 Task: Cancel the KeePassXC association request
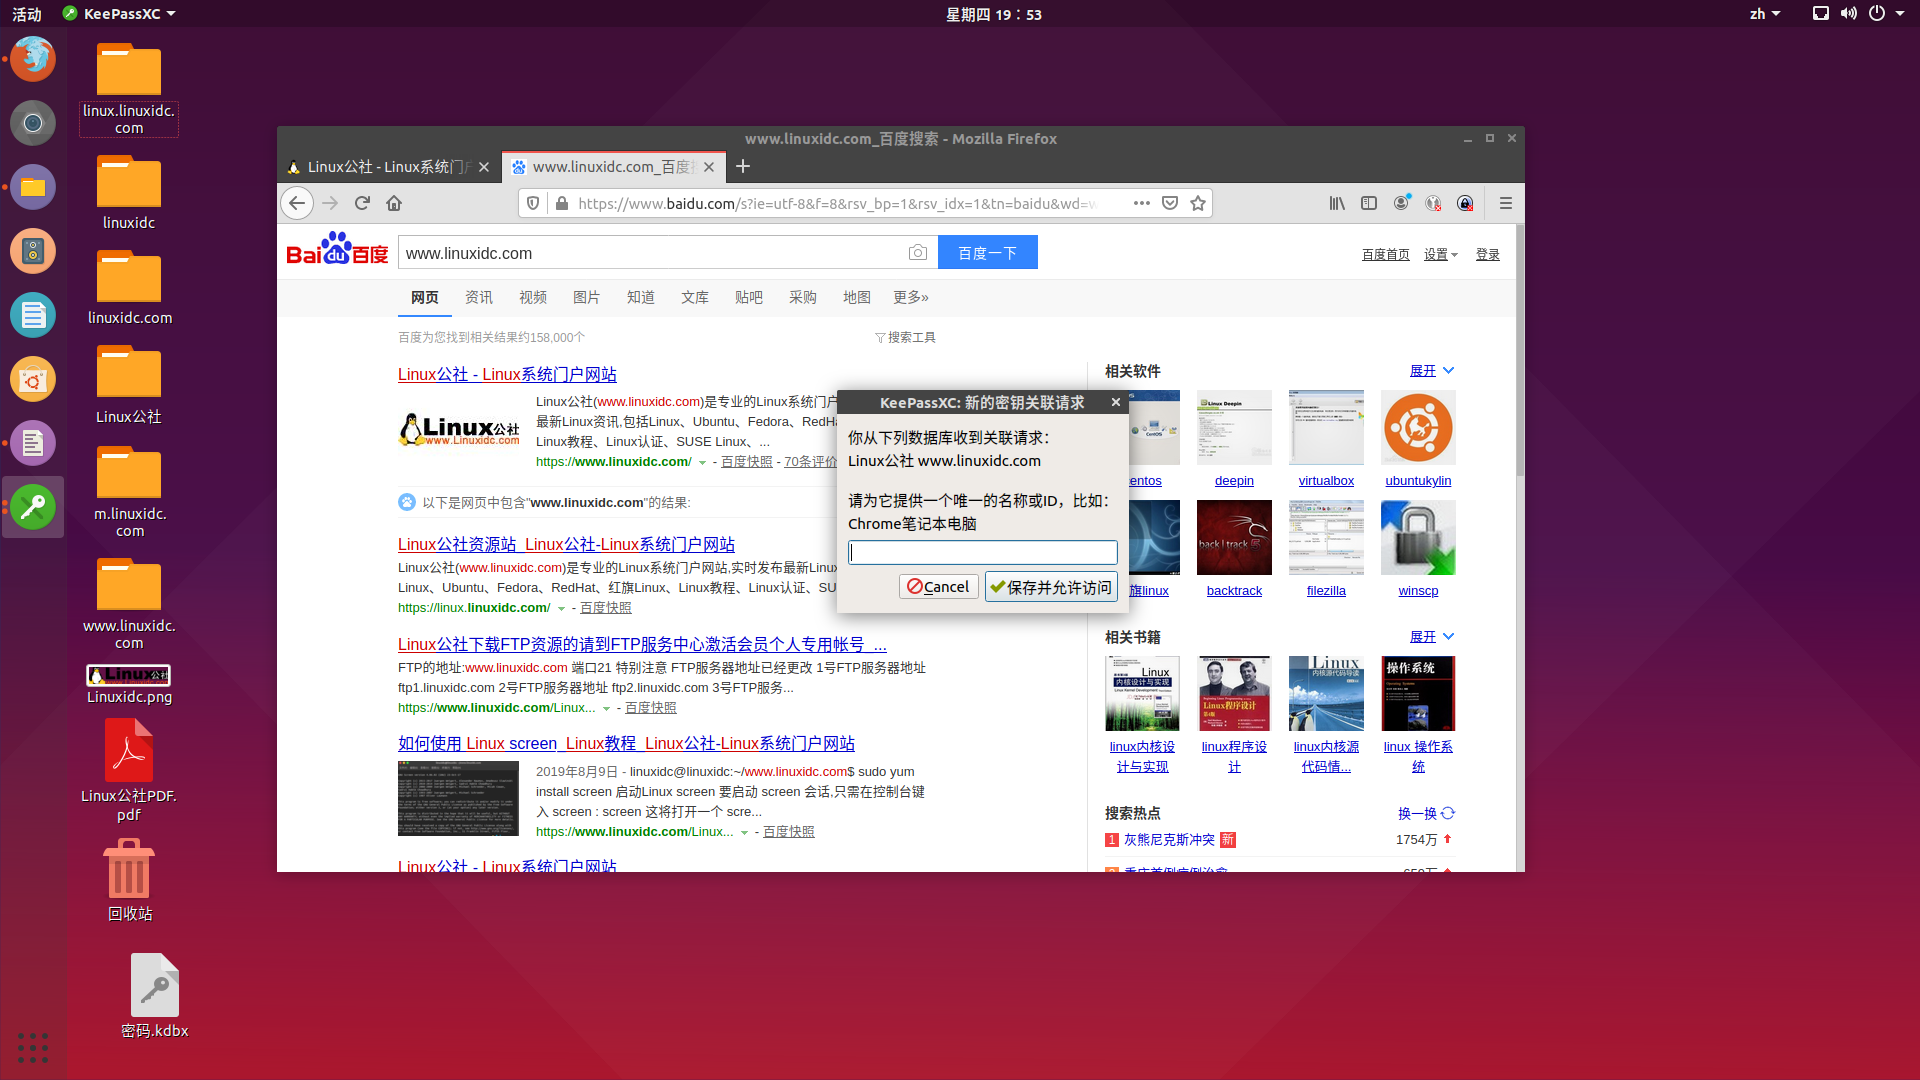[938, 586]
